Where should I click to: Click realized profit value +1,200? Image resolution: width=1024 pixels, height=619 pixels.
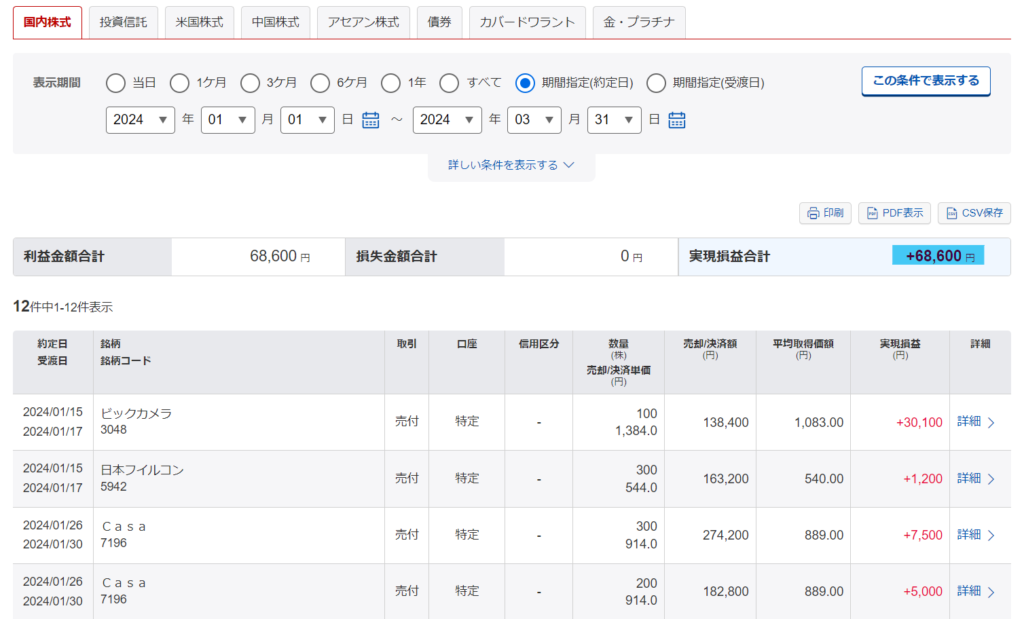tap(923, 479)
